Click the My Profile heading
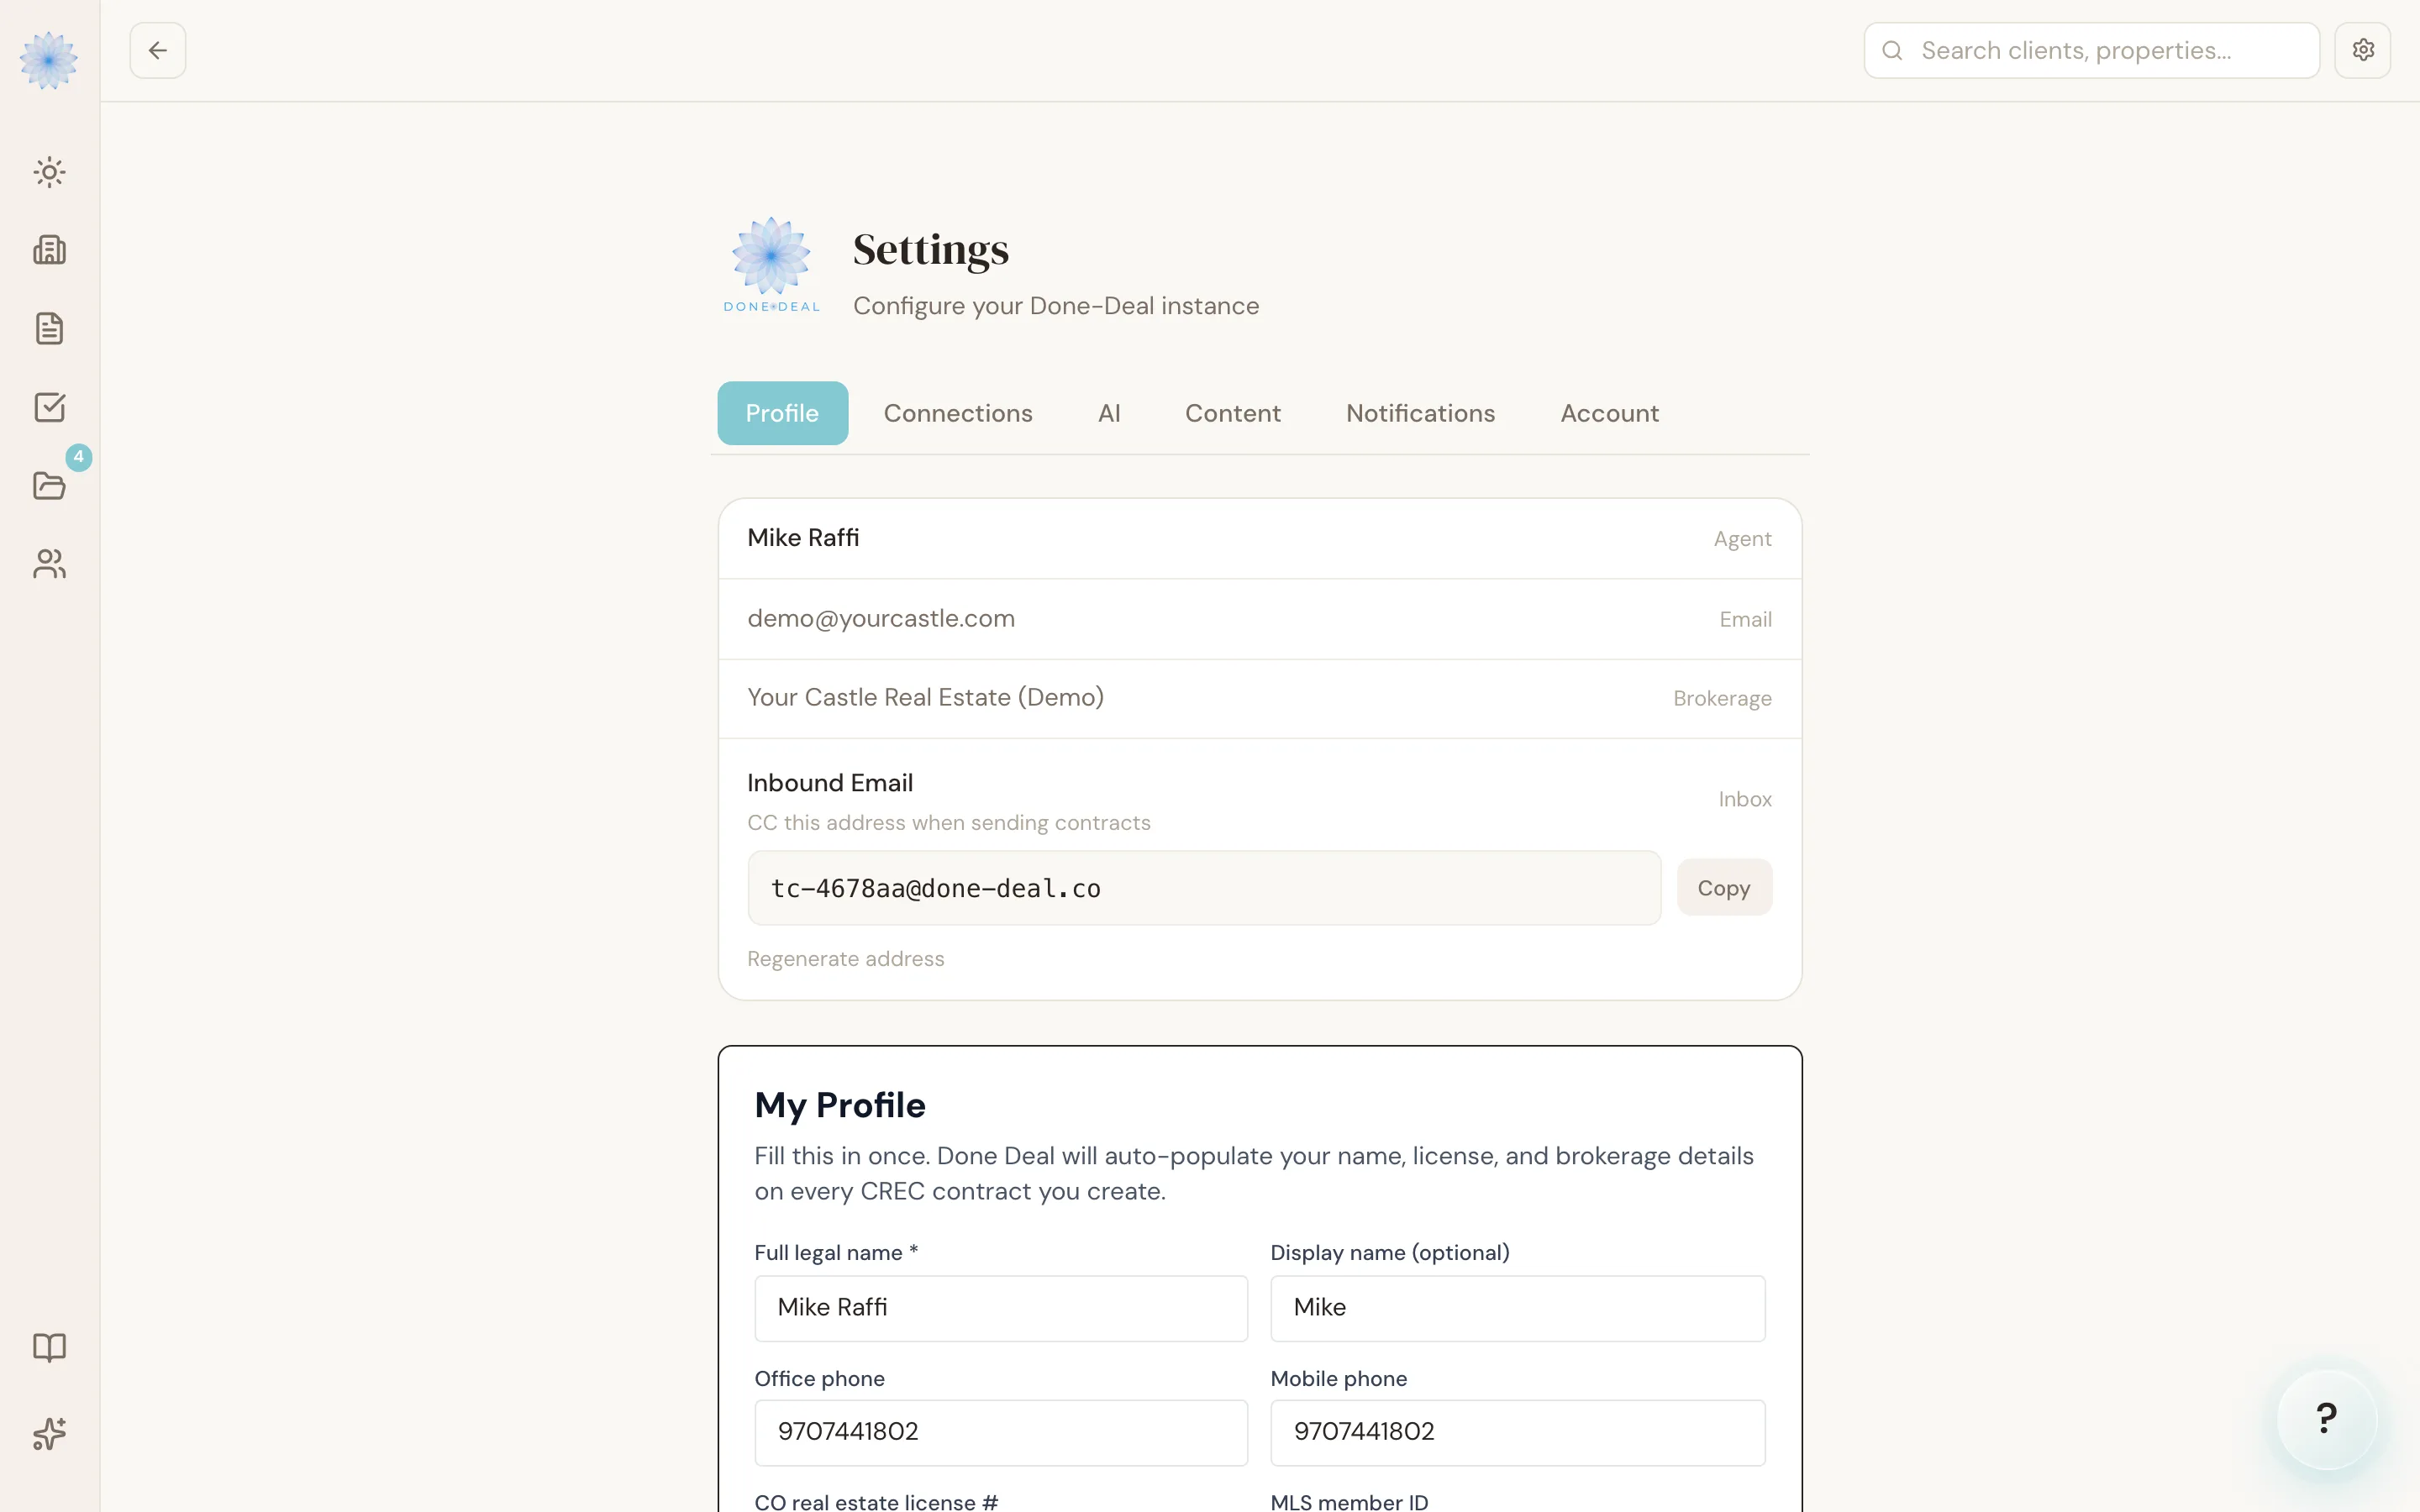The height and width of the screenshot is (1512, 2420). 840,1105
